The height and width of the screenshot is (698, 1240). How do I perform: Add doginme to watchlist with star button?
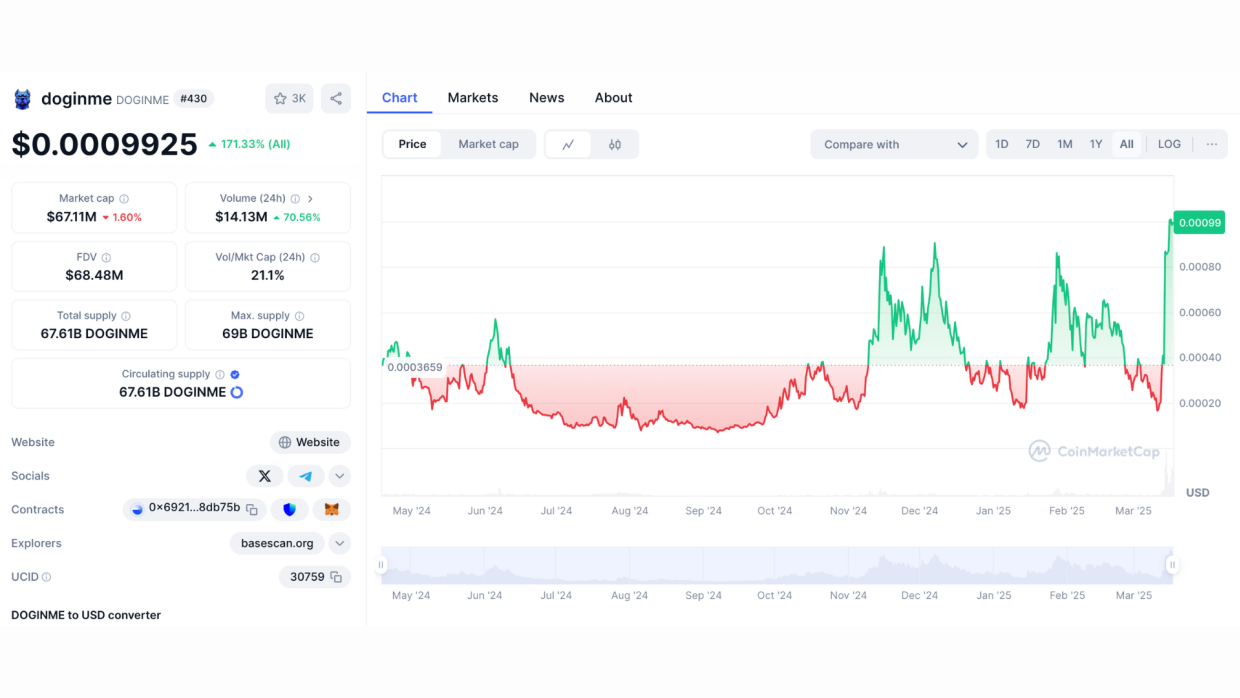(x=289, y=98)
